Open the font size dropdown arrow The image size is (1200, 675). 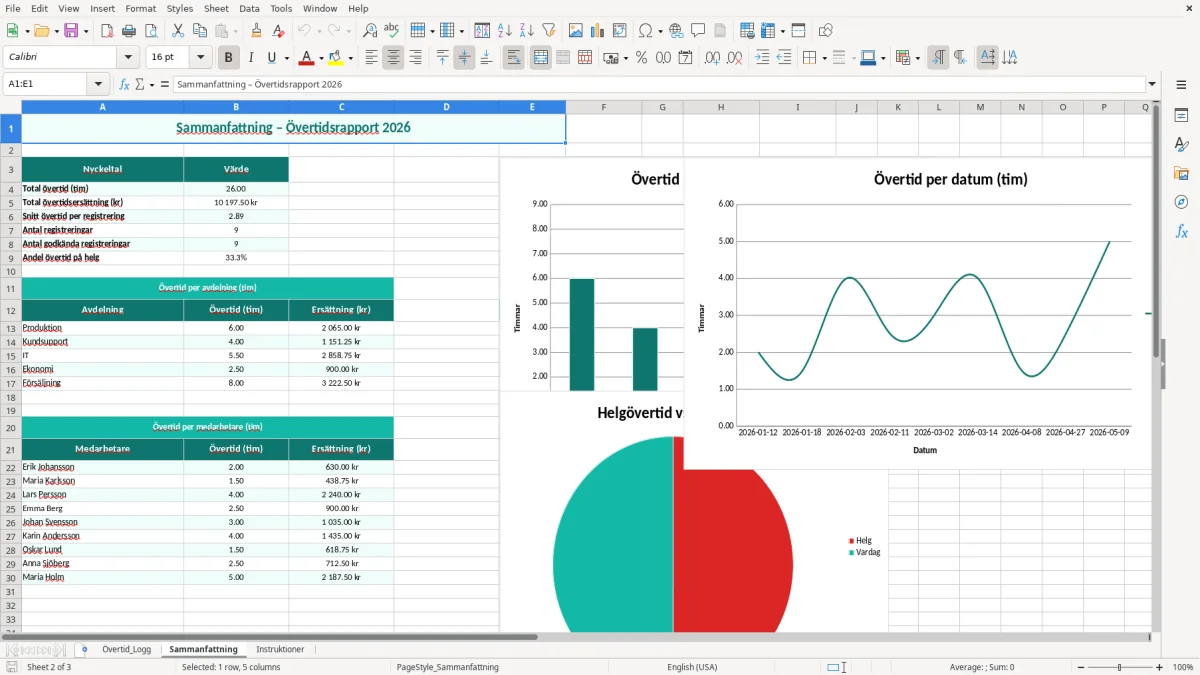[x=201, y=58]
